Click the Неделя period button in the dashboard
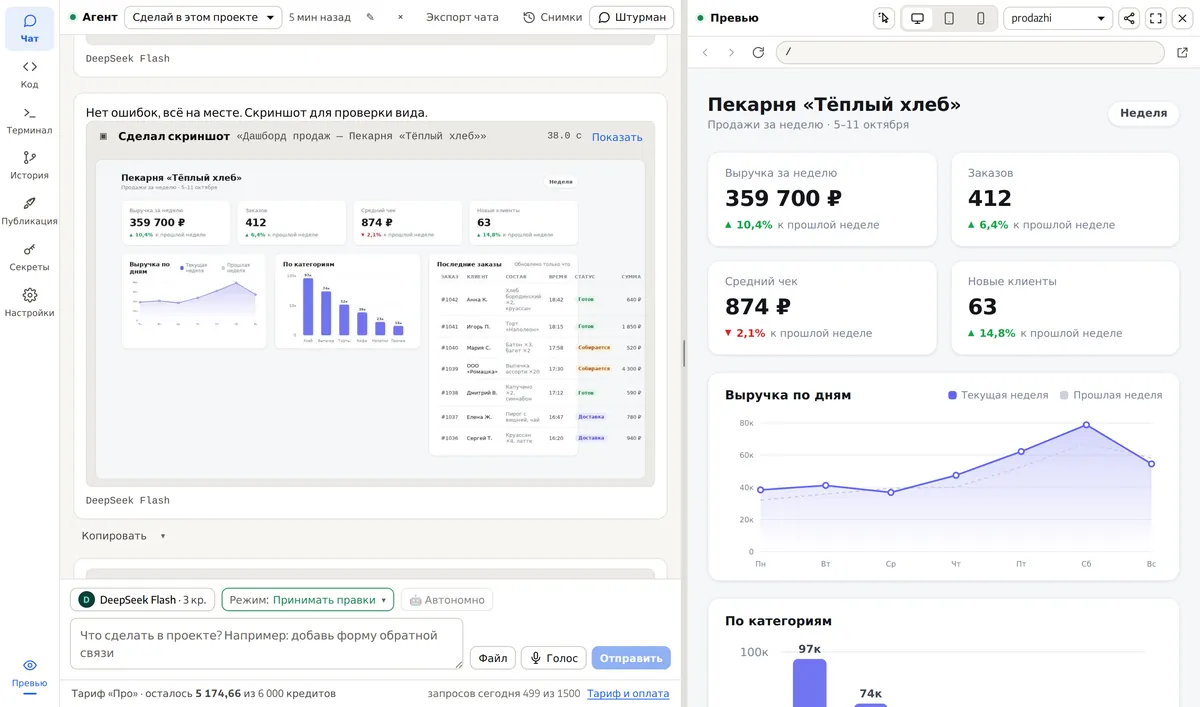Viewport: 1200px width, 707px height. pyautogui.click(x=1143, y=113)
